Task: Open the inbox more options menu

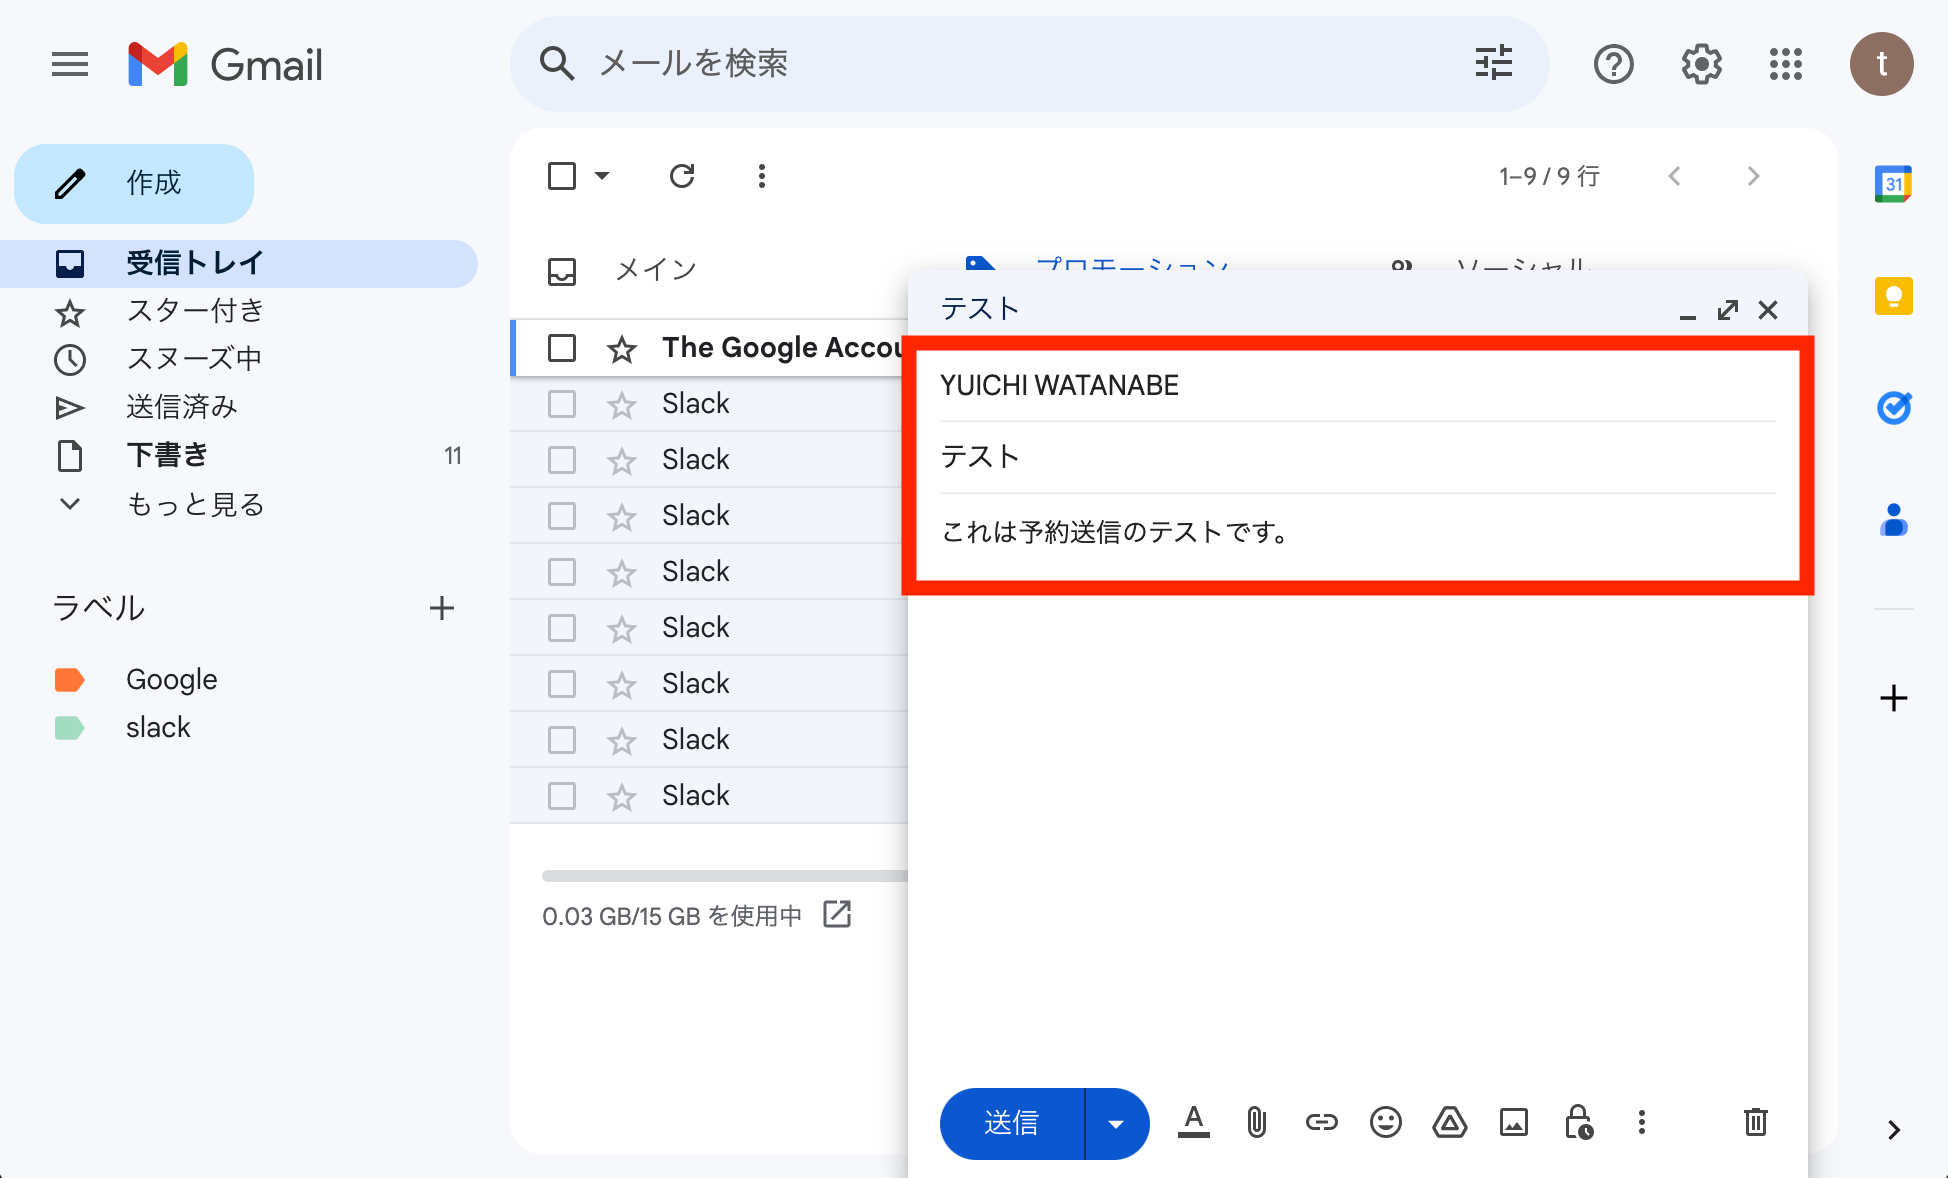Action: point(762,176)
